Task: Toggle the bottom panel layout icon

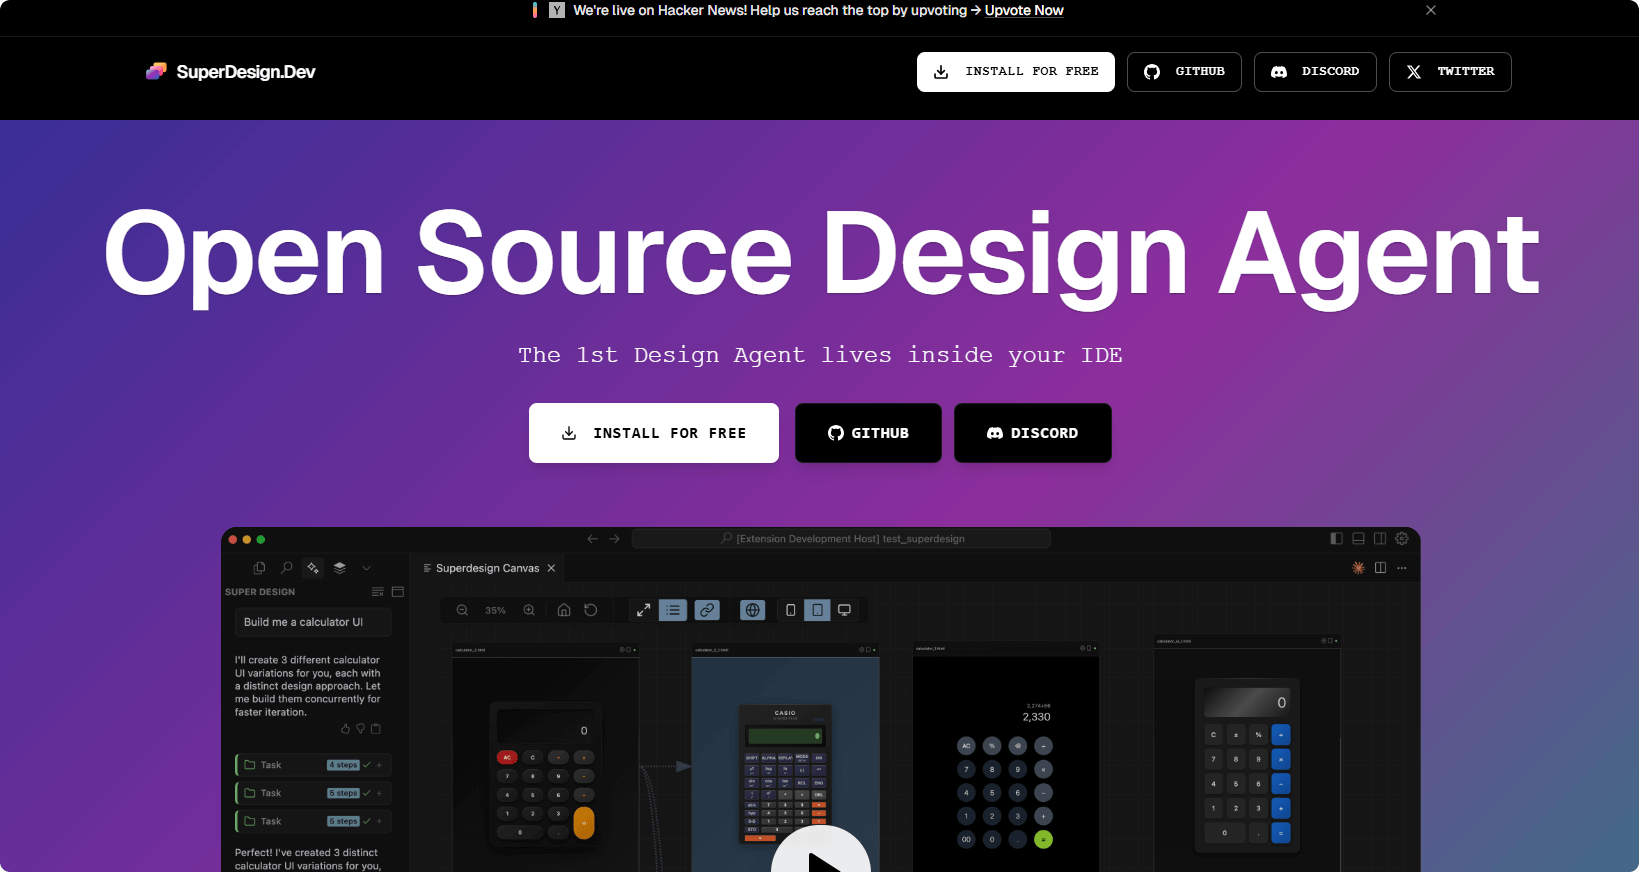Action: 1358,538
